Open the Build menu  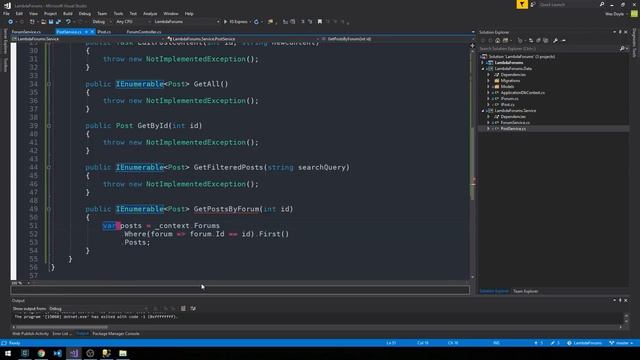point(68,13)
